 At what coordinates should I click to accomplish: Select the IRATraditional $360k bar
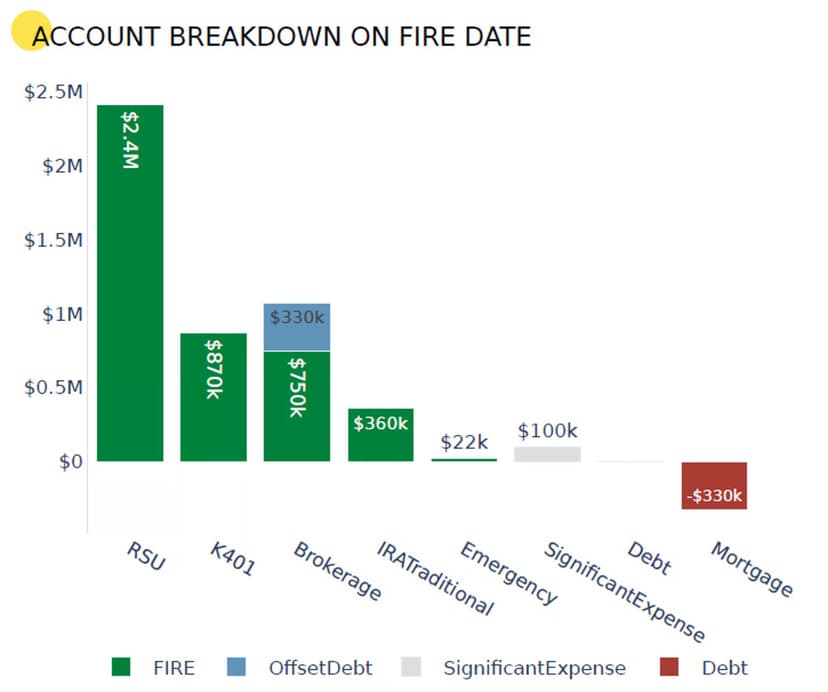pos(380,436)
